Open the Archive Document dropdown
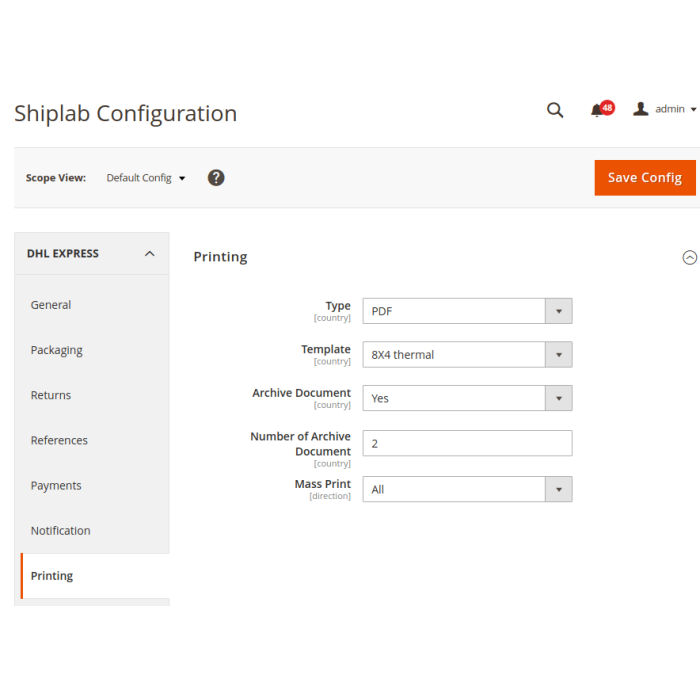 (x=467, y=398)
